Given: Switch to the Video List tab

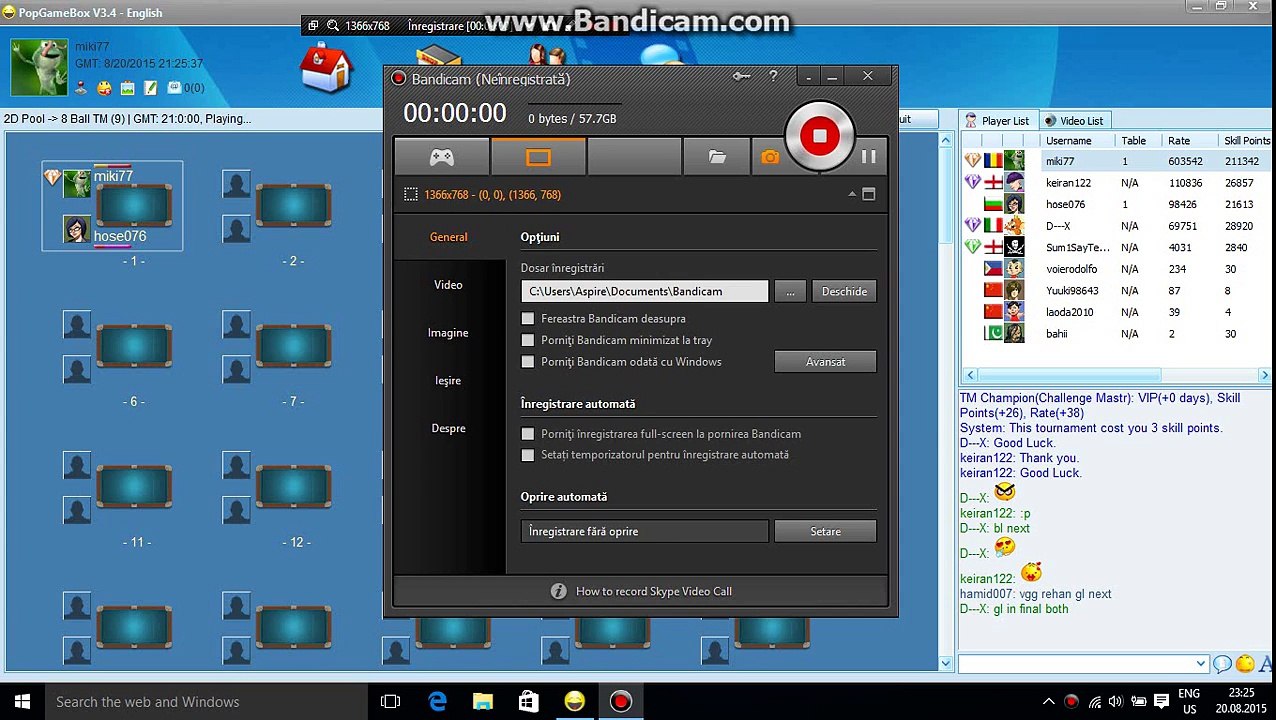Looking at the screenshot, I should click(1073, 121).
